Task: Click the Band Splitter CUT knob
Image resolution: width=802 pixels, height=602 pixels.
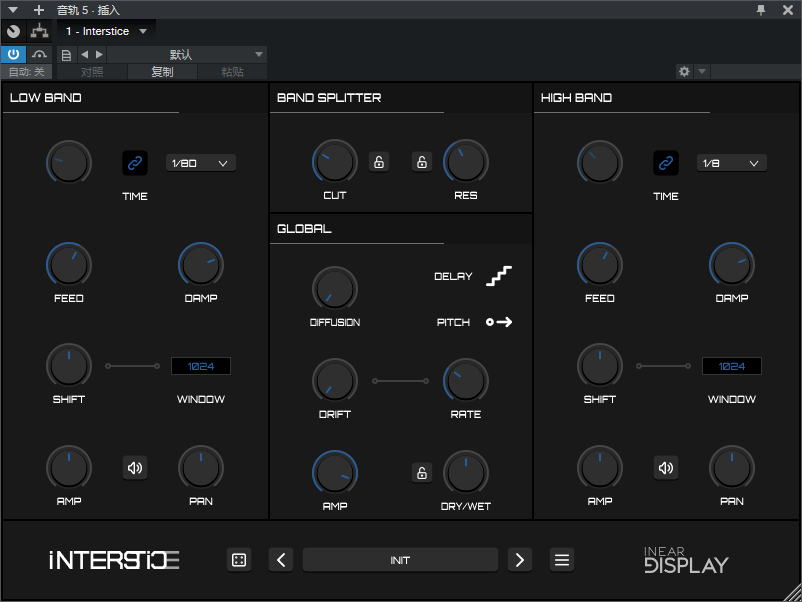Action: click(x=335, y=162)
